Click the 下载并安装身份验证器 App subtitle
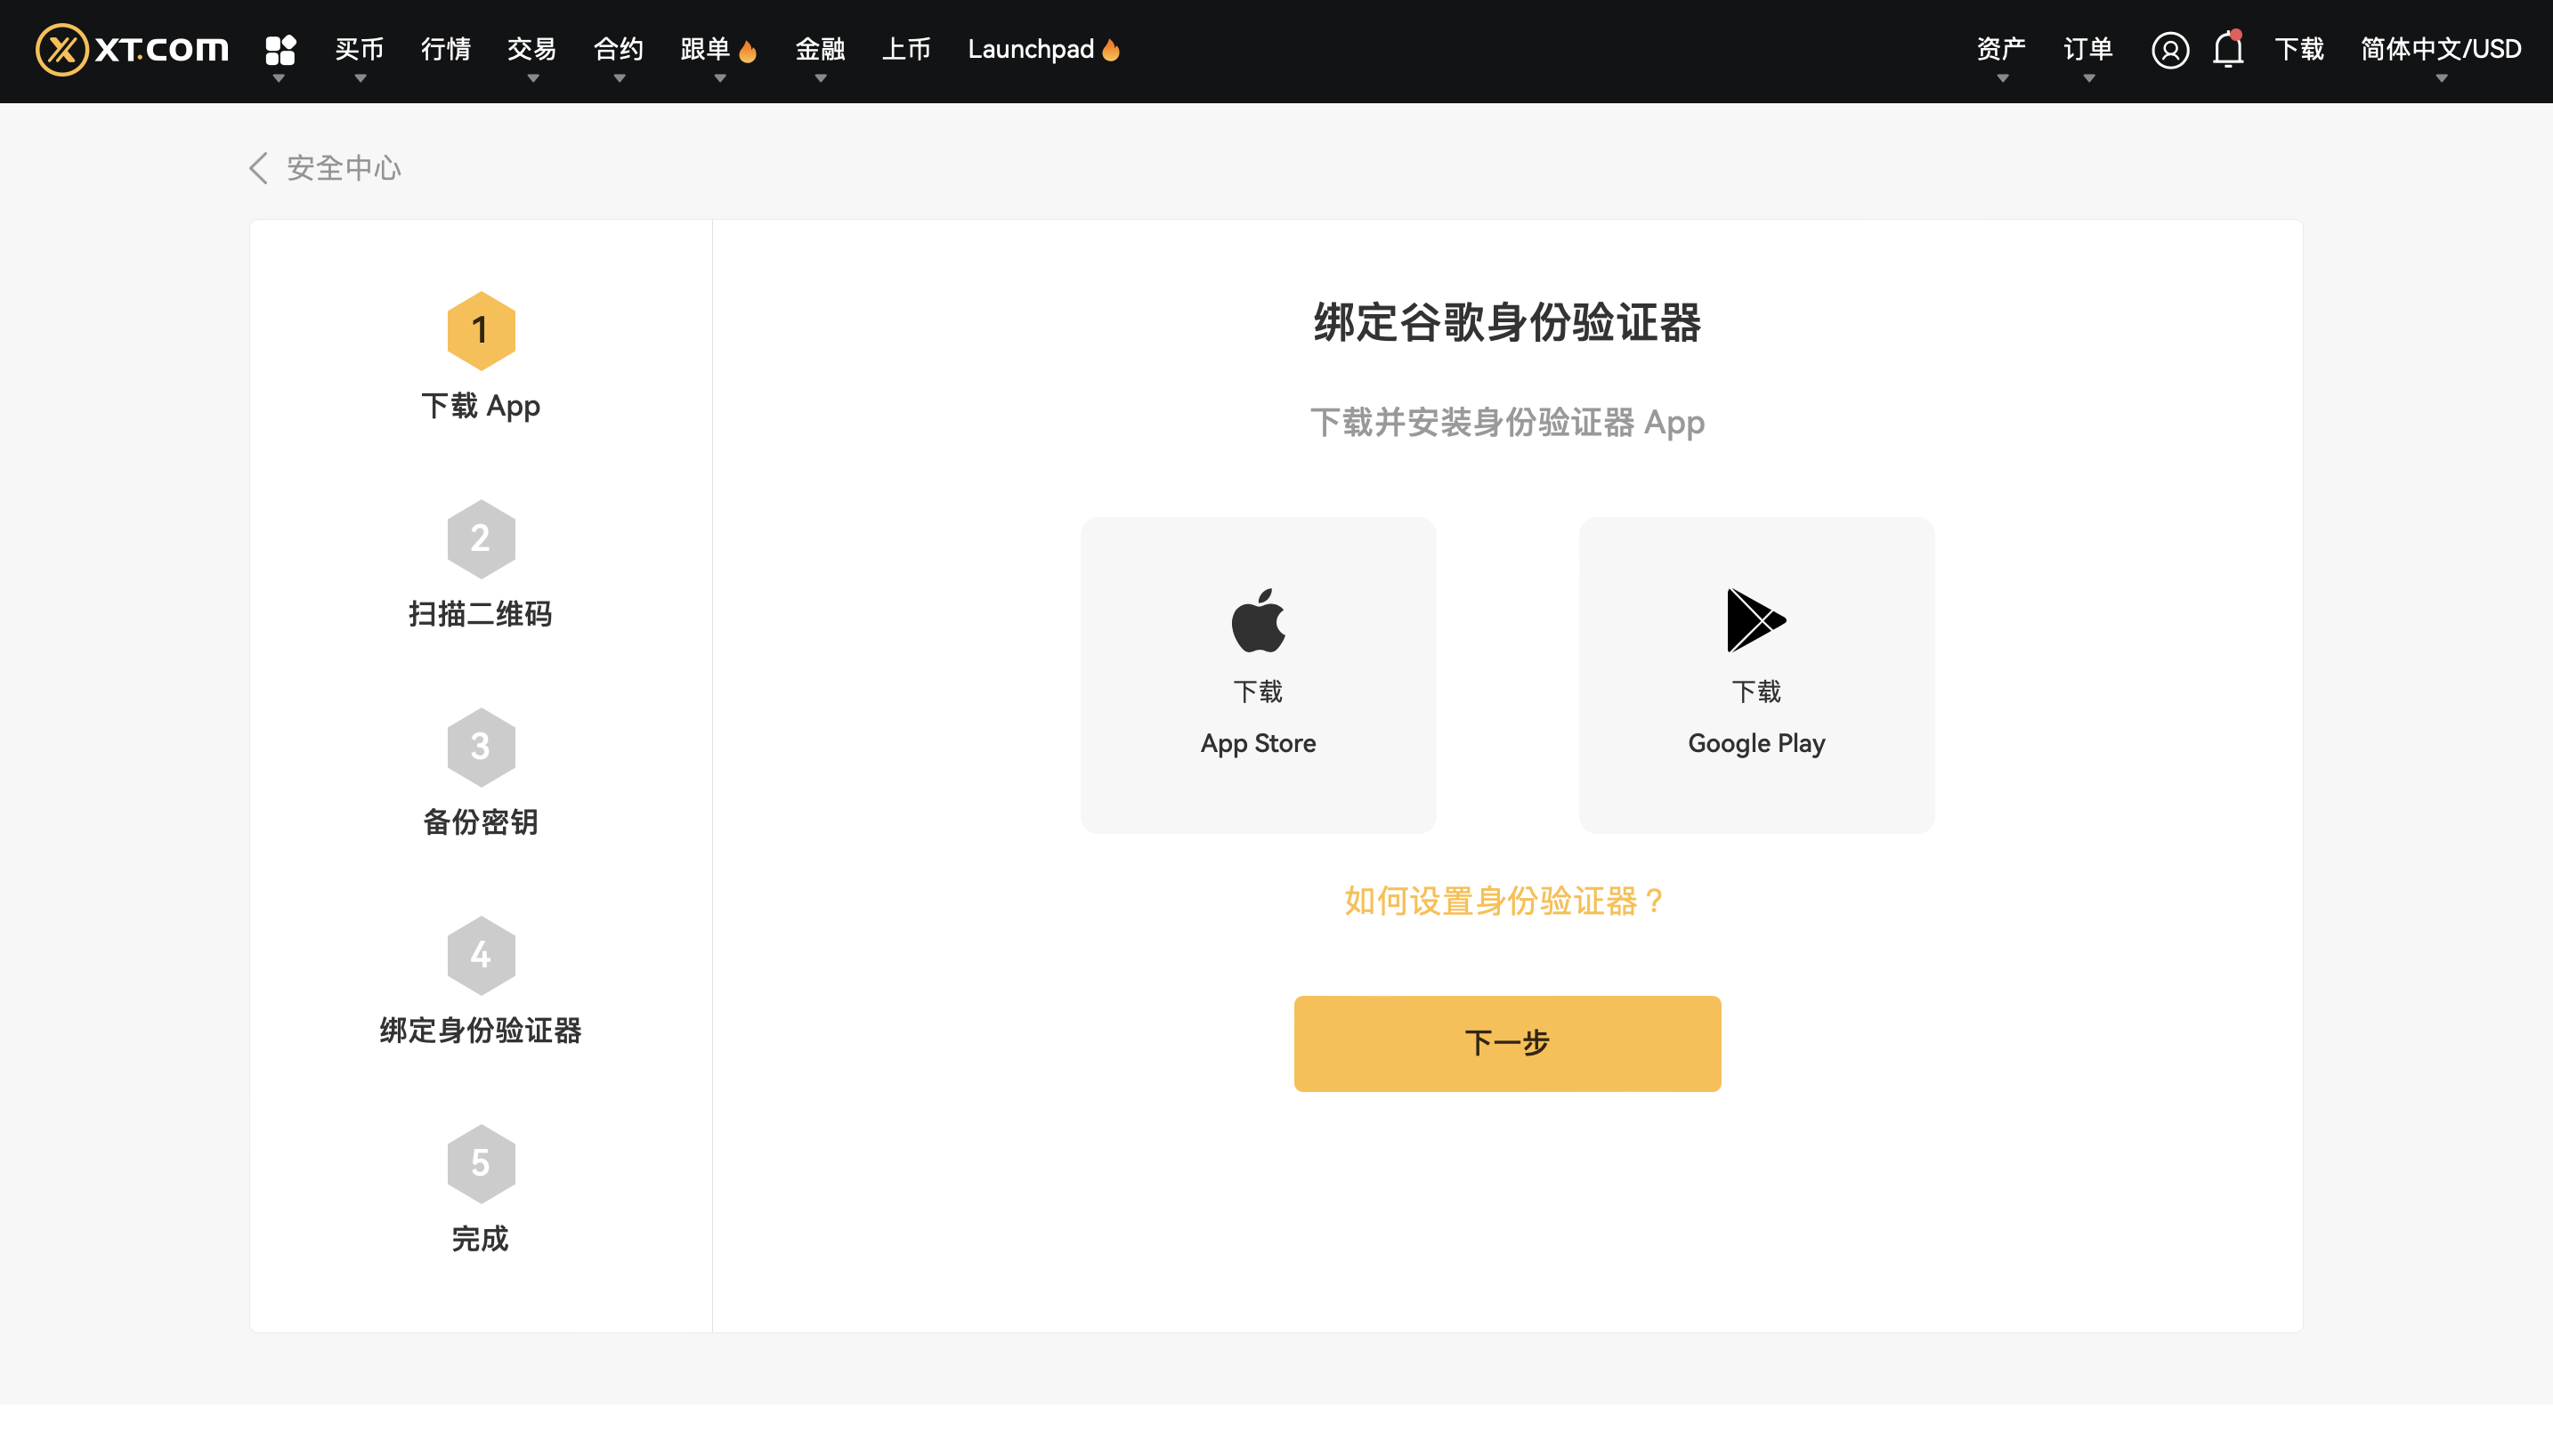The width and height of the screenshot is (2553, 1456). [1507, 422]
